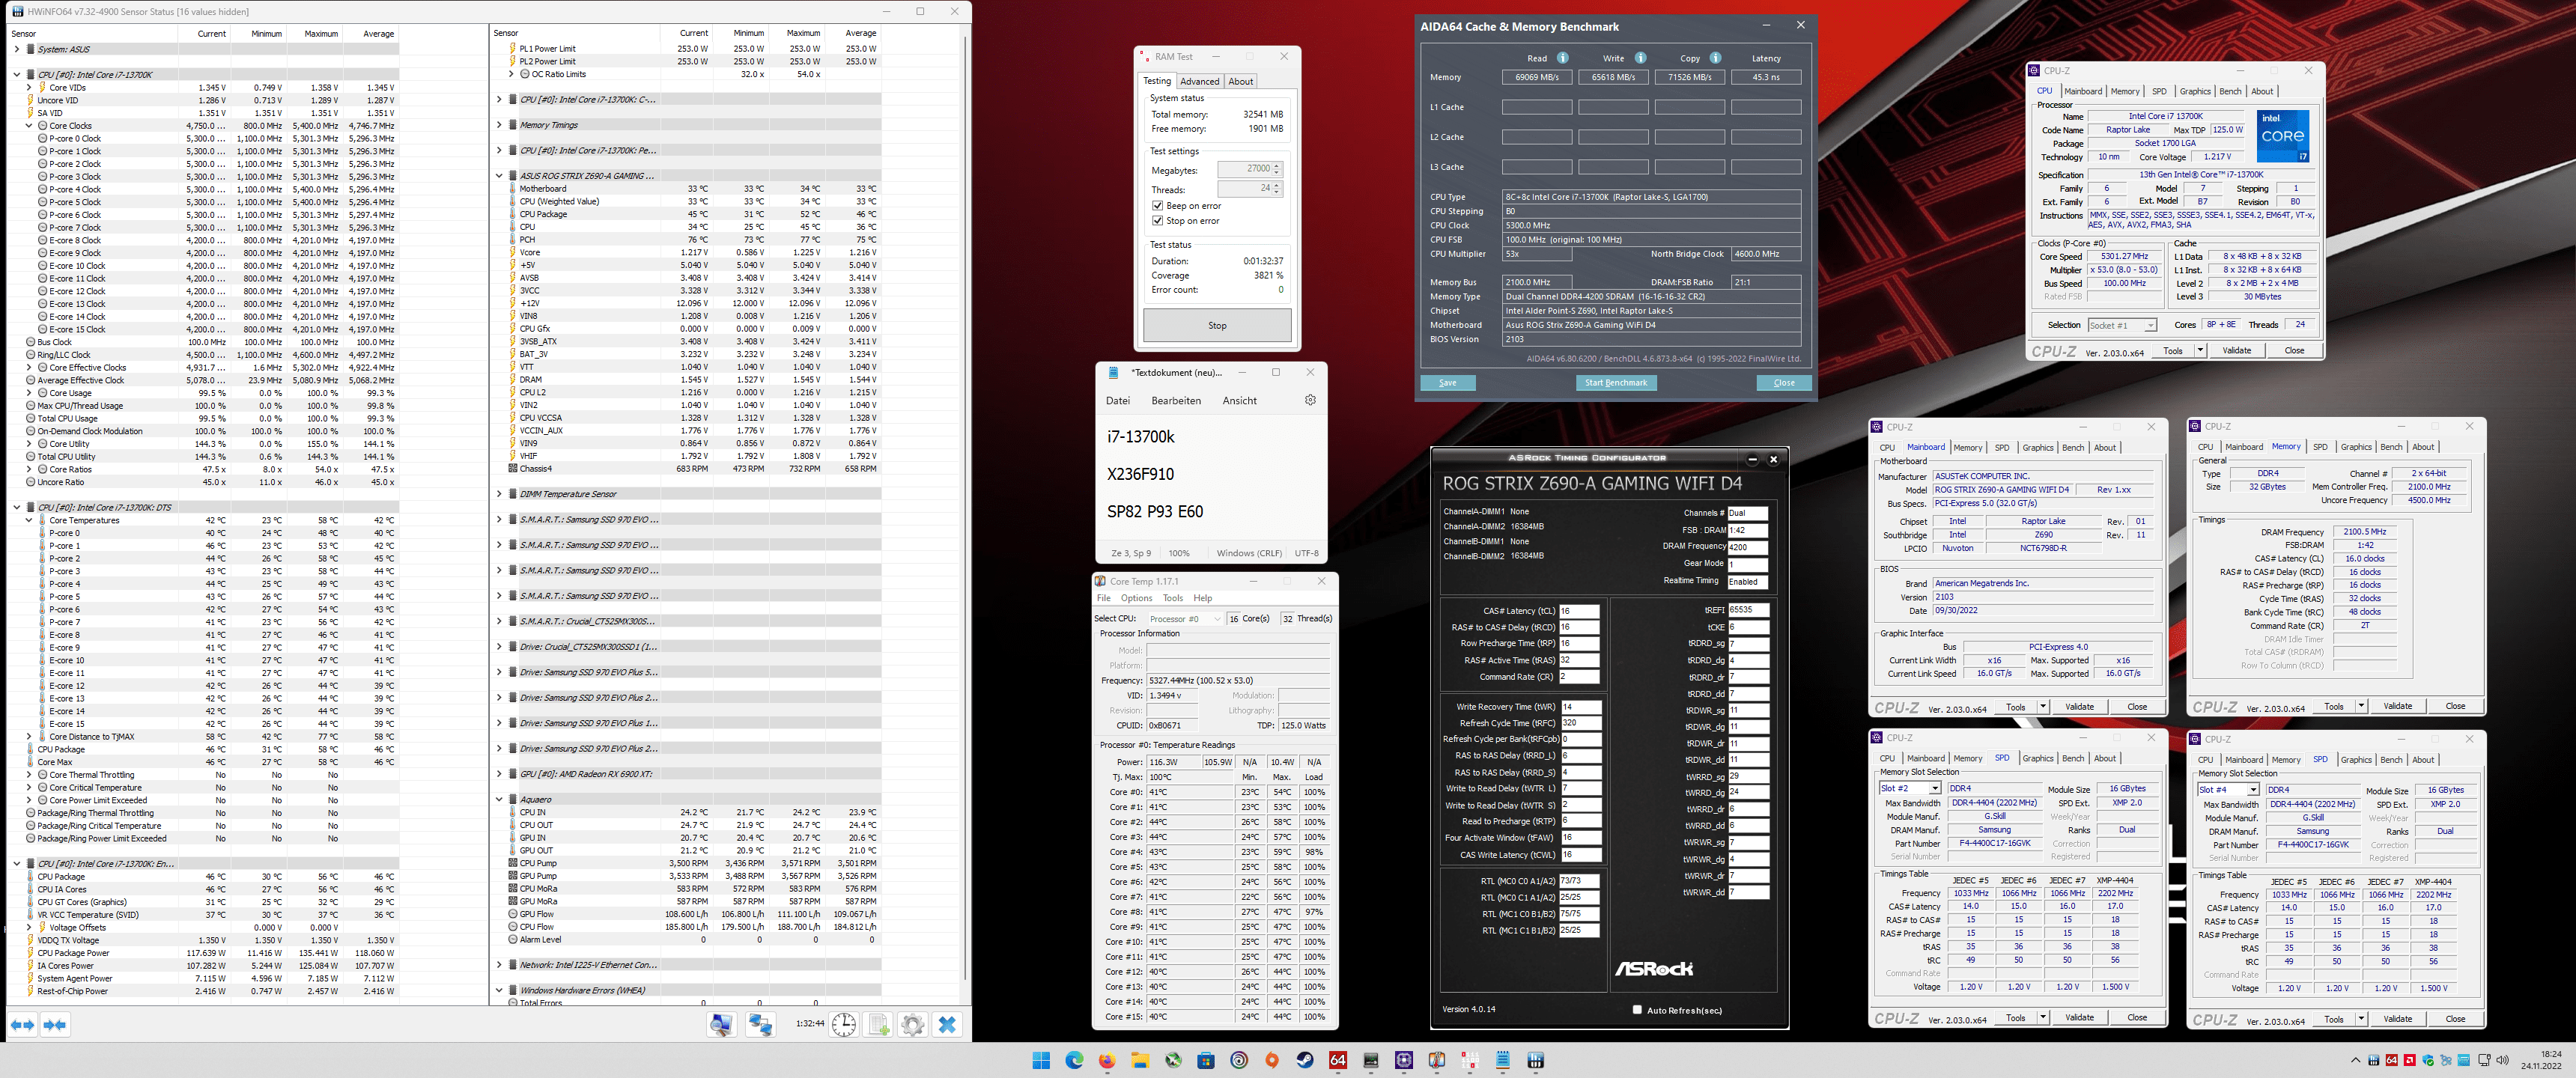Click HWiNFO collapse columns arrows icon

point(56,1024)
